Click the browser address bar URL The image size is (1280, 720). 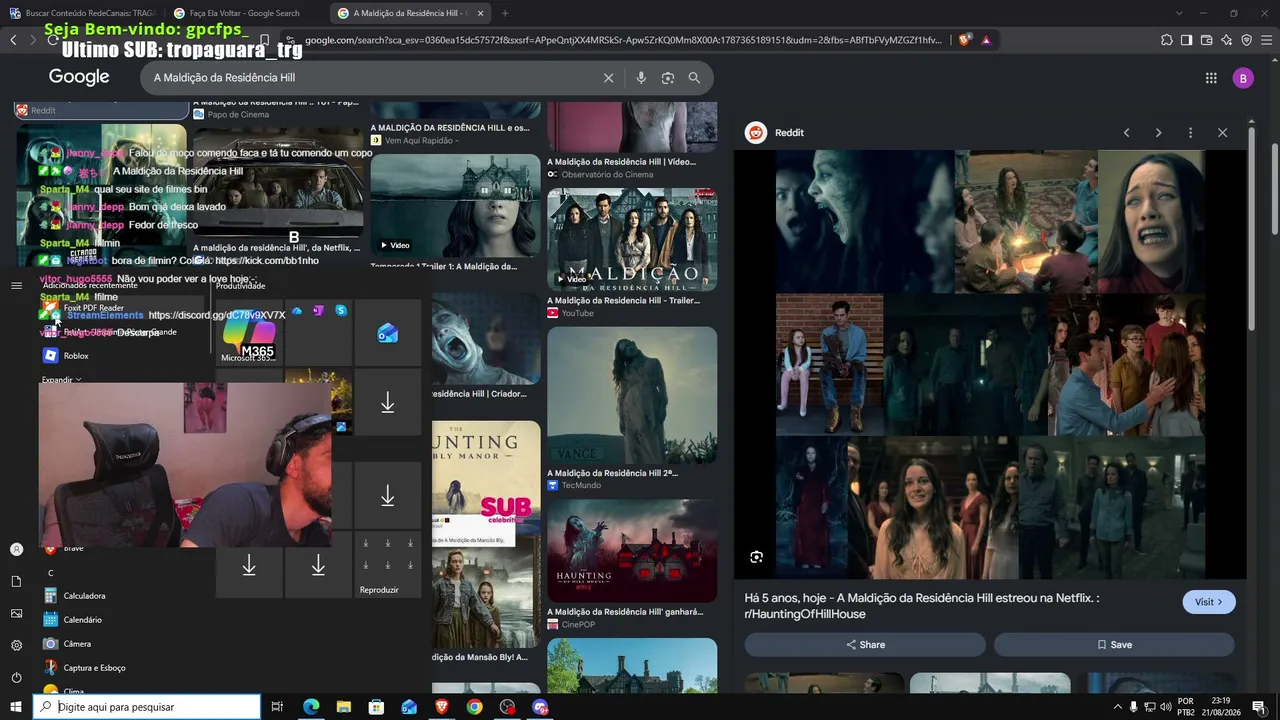pyautogui.click(x=622, y=40)
